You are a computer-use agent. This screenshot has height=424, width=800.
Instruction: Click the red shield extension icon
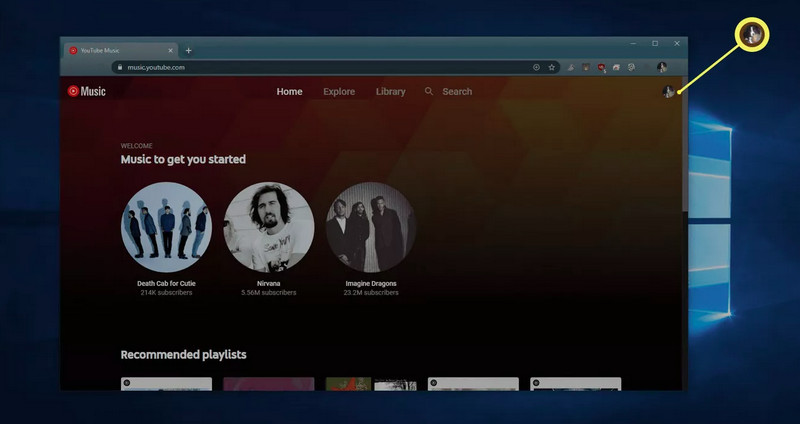602,67
